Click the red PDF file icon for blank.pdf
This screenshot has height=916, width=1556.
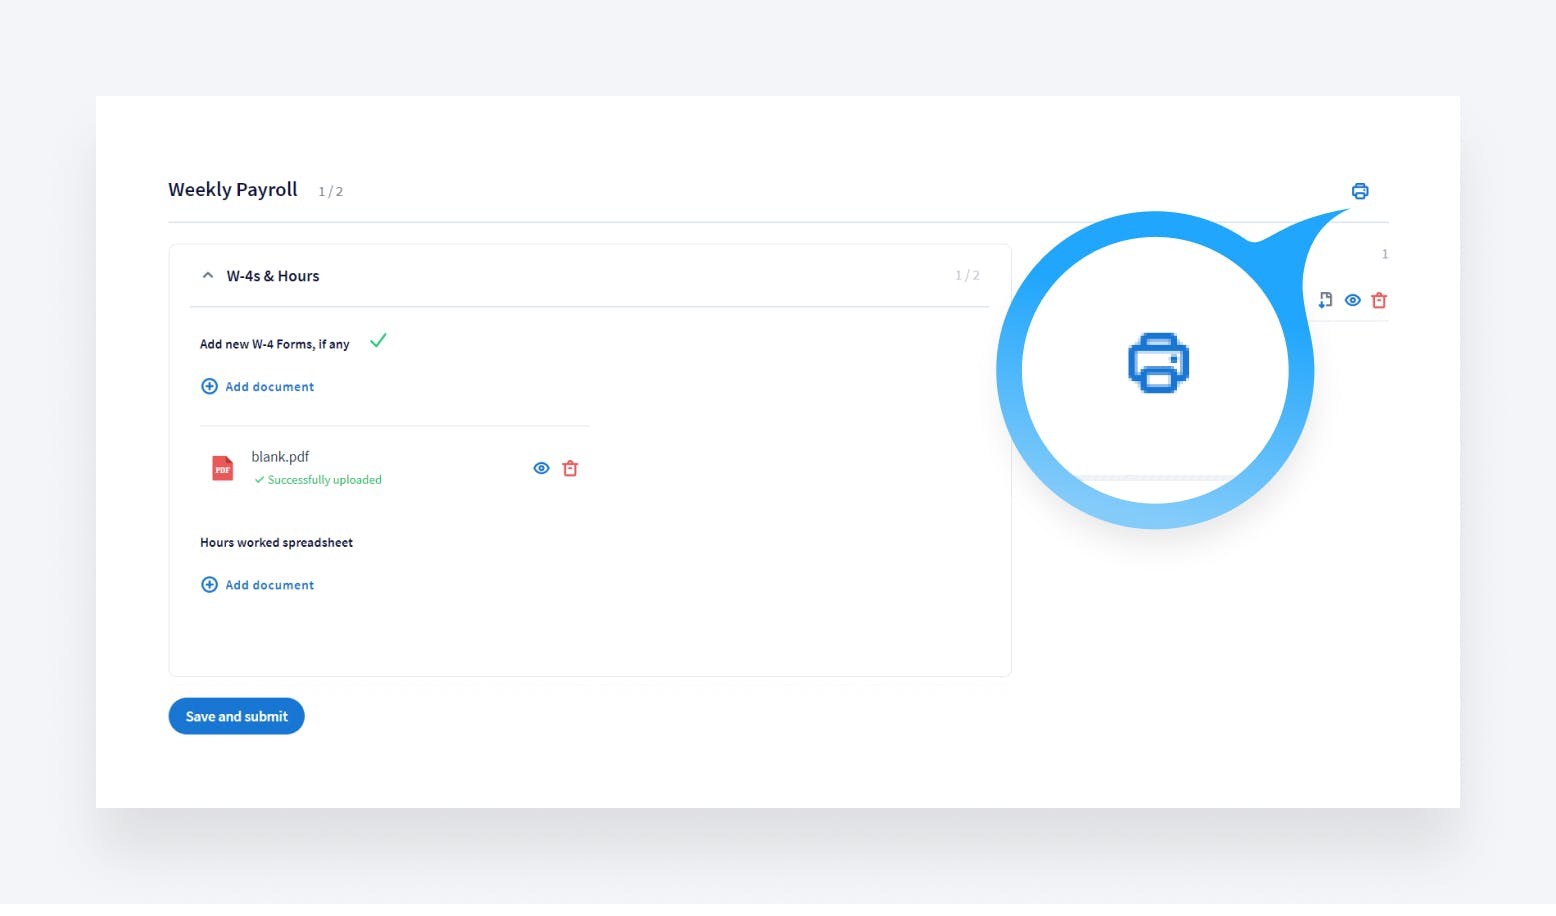tap(223, 468)
